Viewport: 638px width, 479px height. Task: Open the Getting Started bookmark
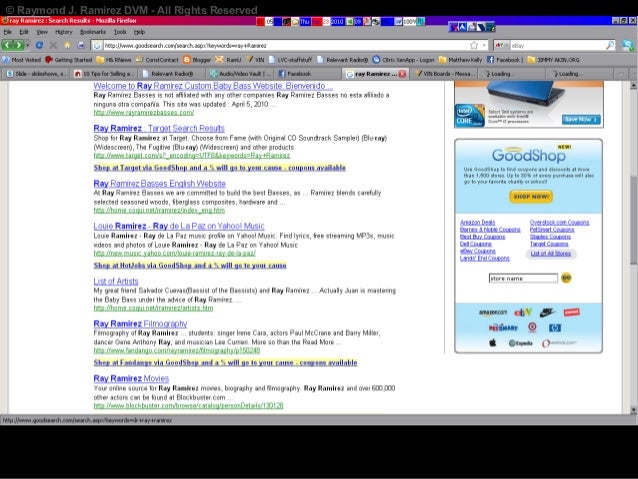(x=68, y=60)
